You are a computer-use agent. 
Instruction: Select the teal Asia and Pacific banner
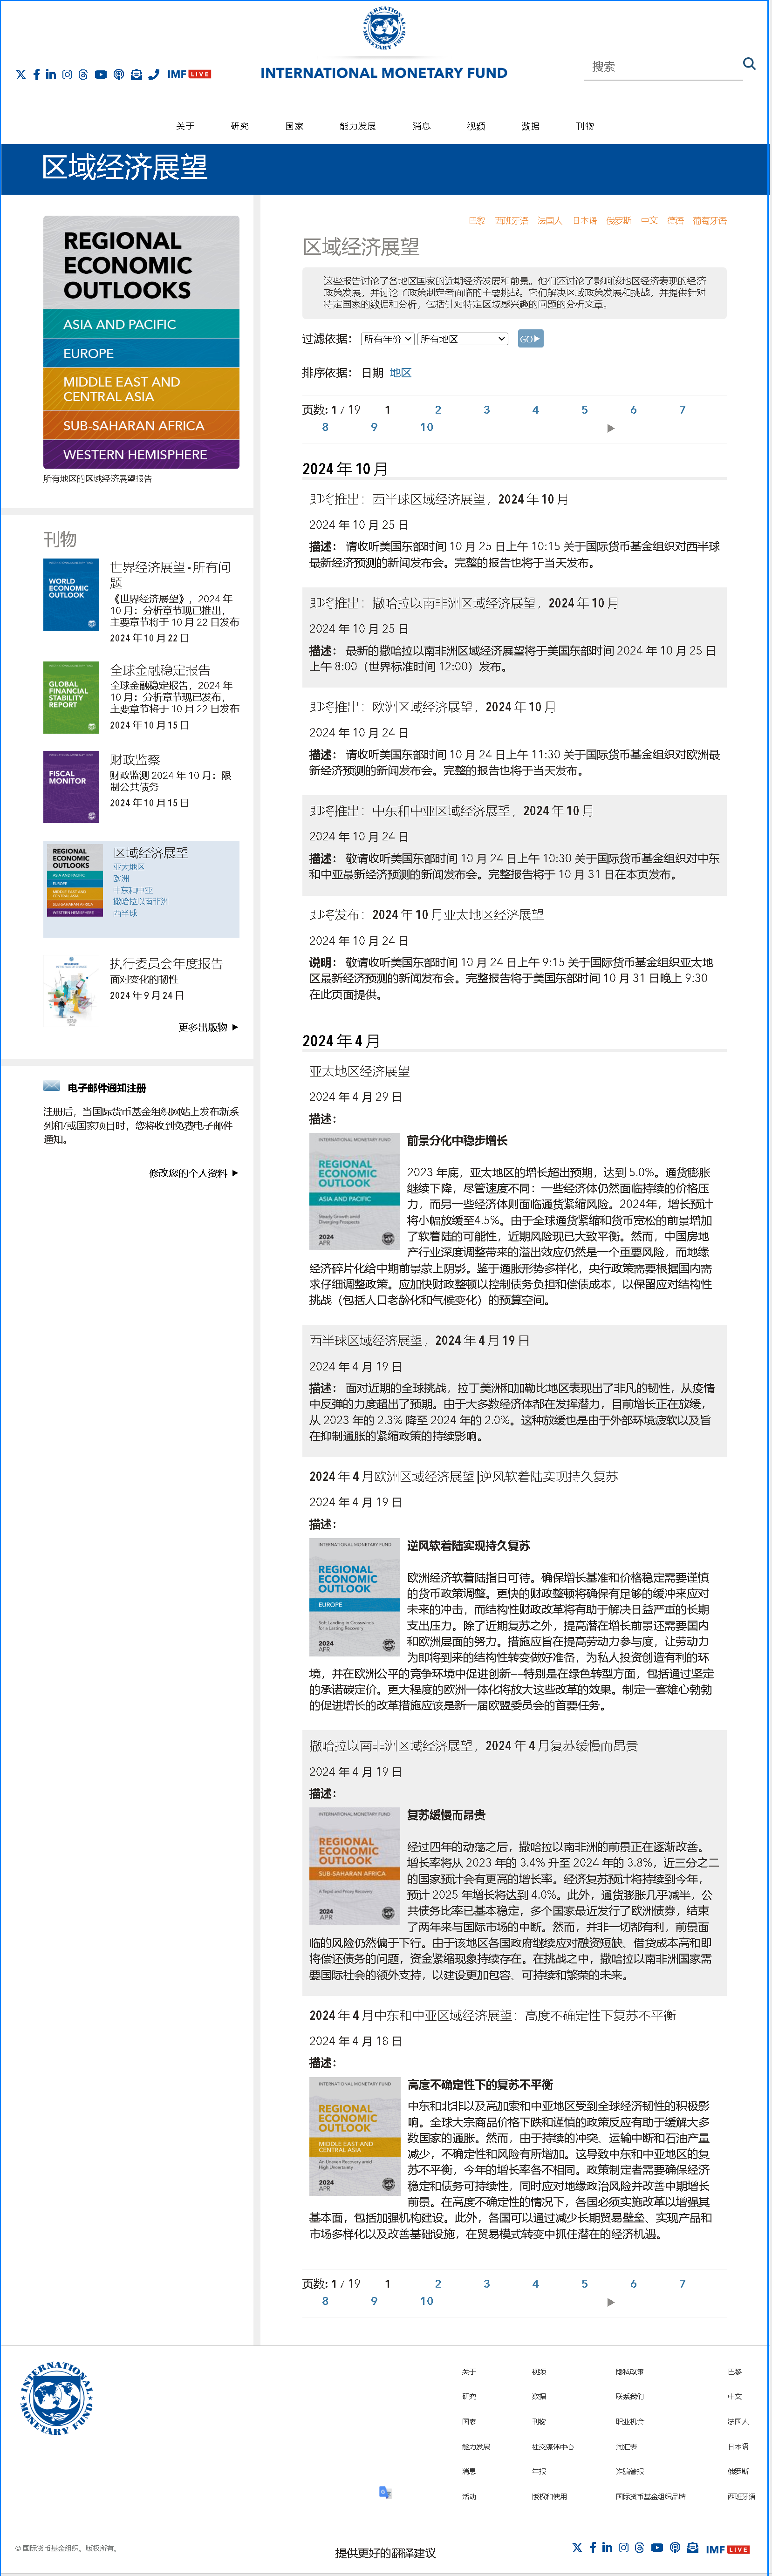click(141, 324)
